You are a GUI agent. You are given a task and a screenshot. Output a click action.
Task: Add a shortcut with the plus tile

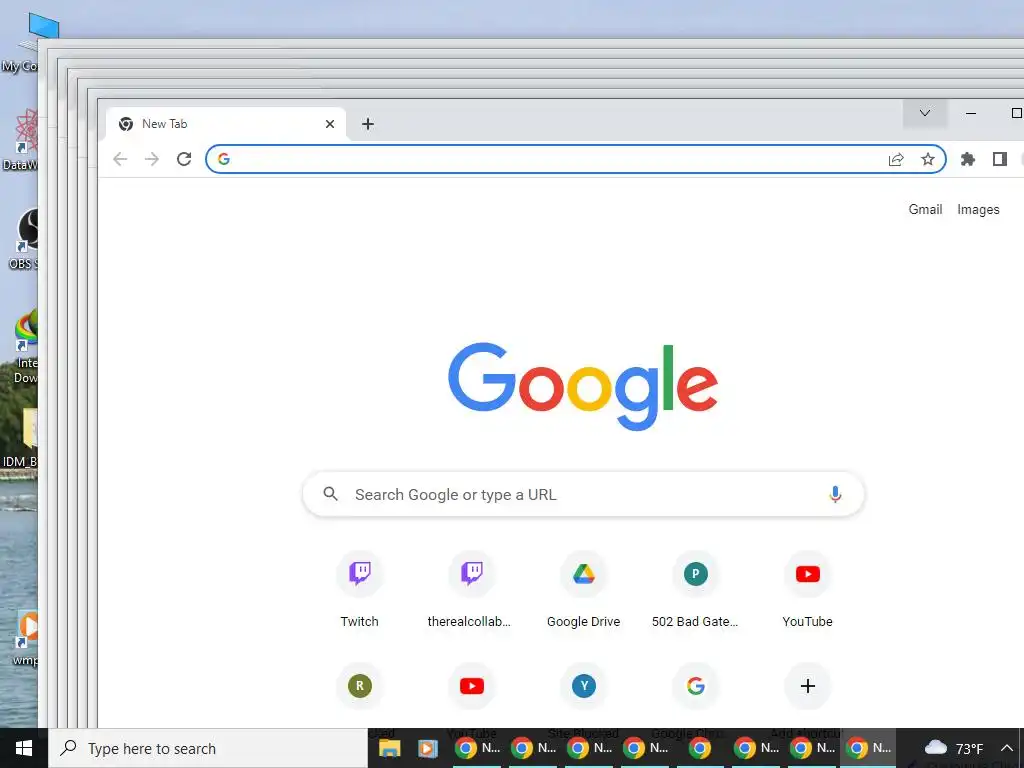[808, 686]
